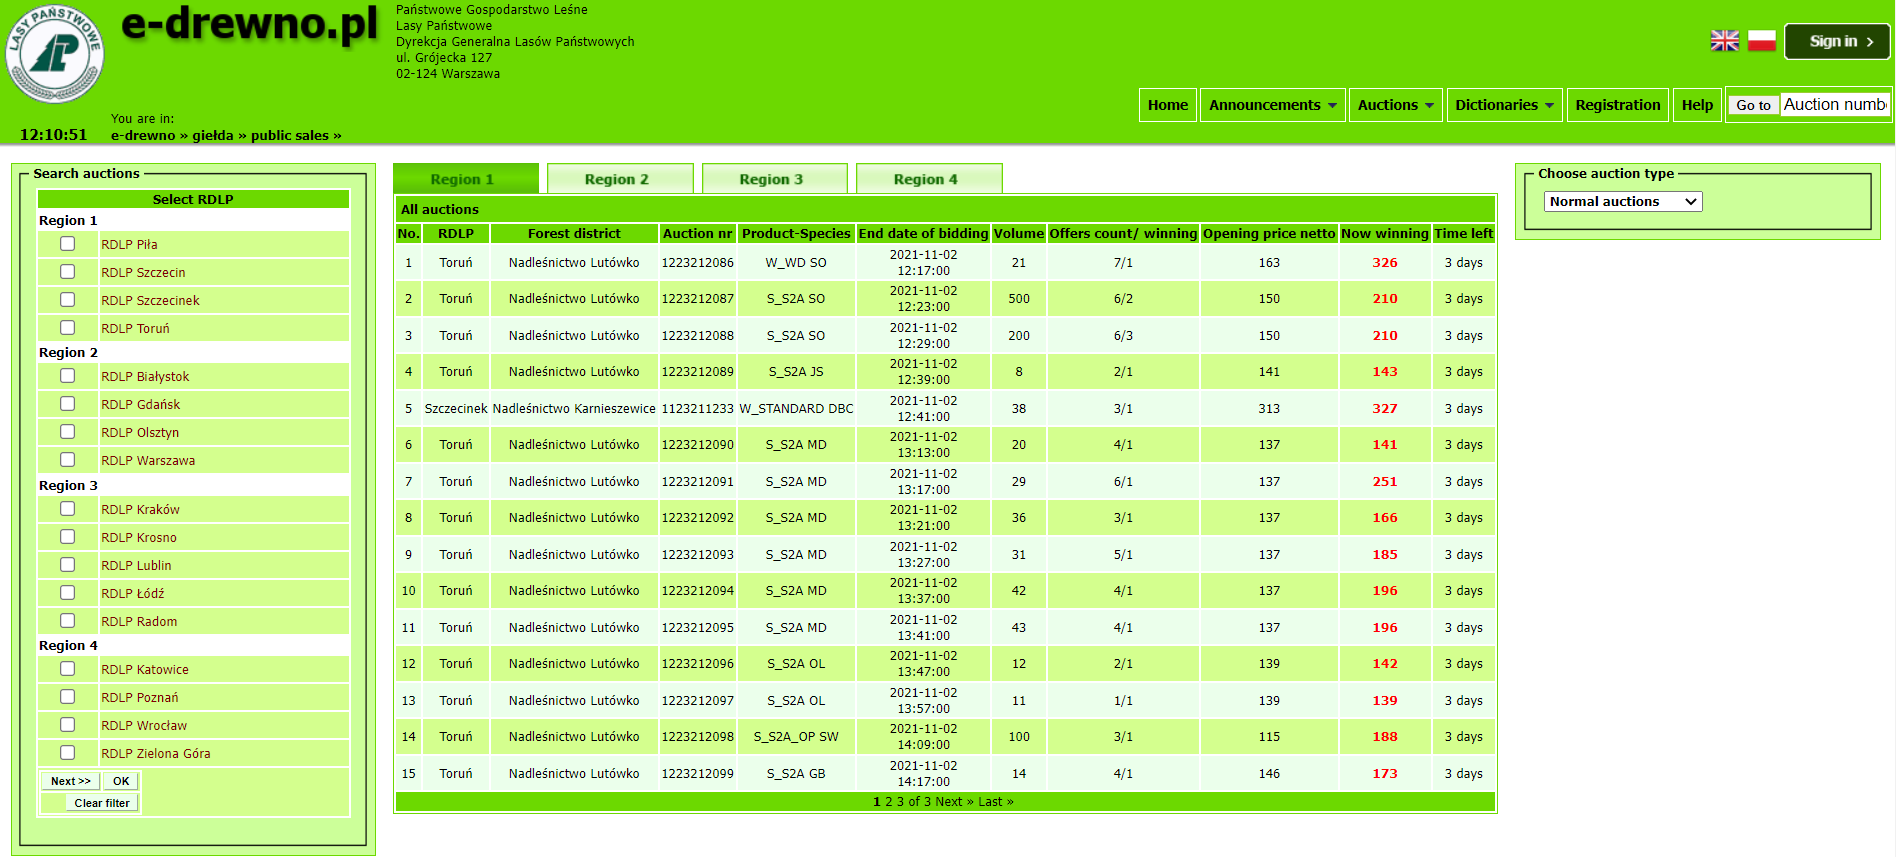
Task: Check the RDLP Szczecin checkbox
Action: 67,272
